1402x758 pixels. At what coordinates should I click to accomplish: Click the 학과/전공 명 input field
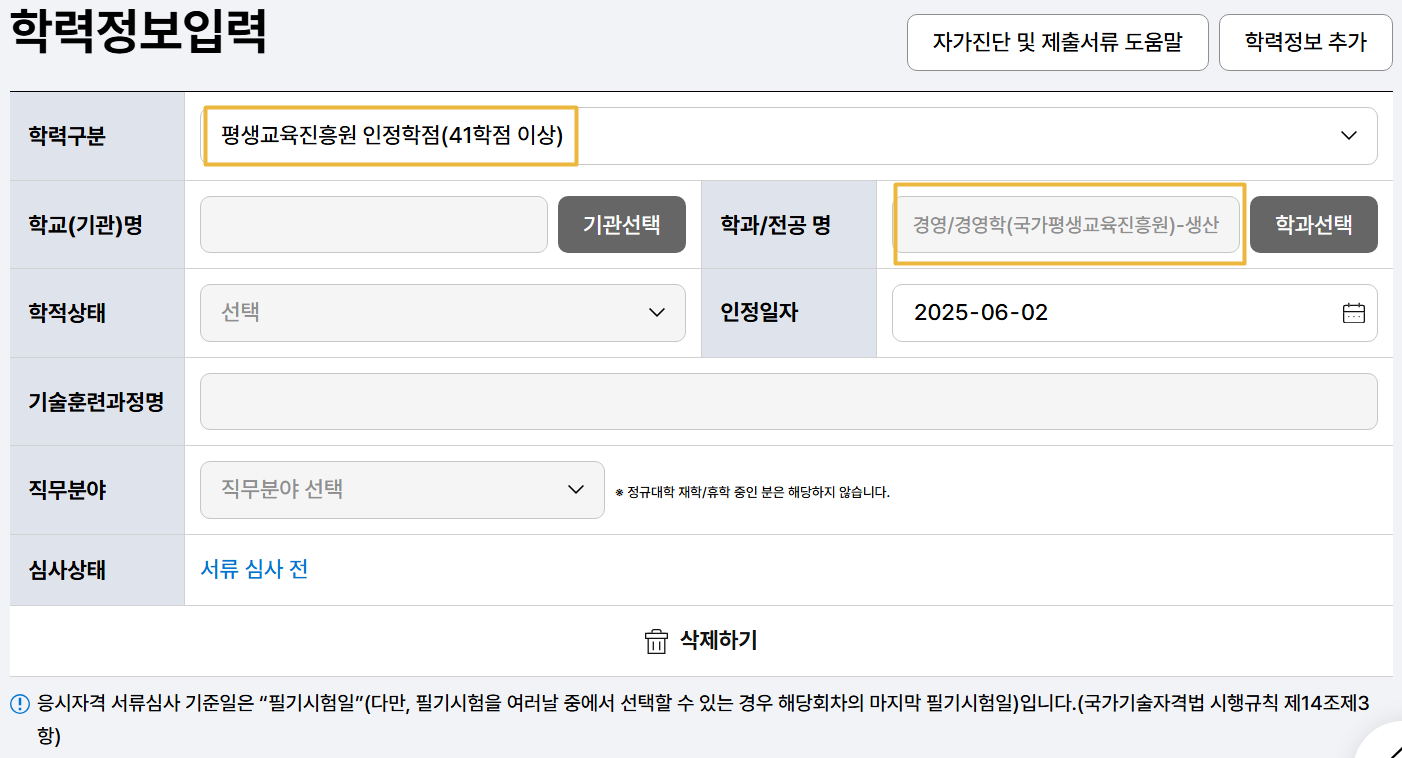(x=1066, y=225)
